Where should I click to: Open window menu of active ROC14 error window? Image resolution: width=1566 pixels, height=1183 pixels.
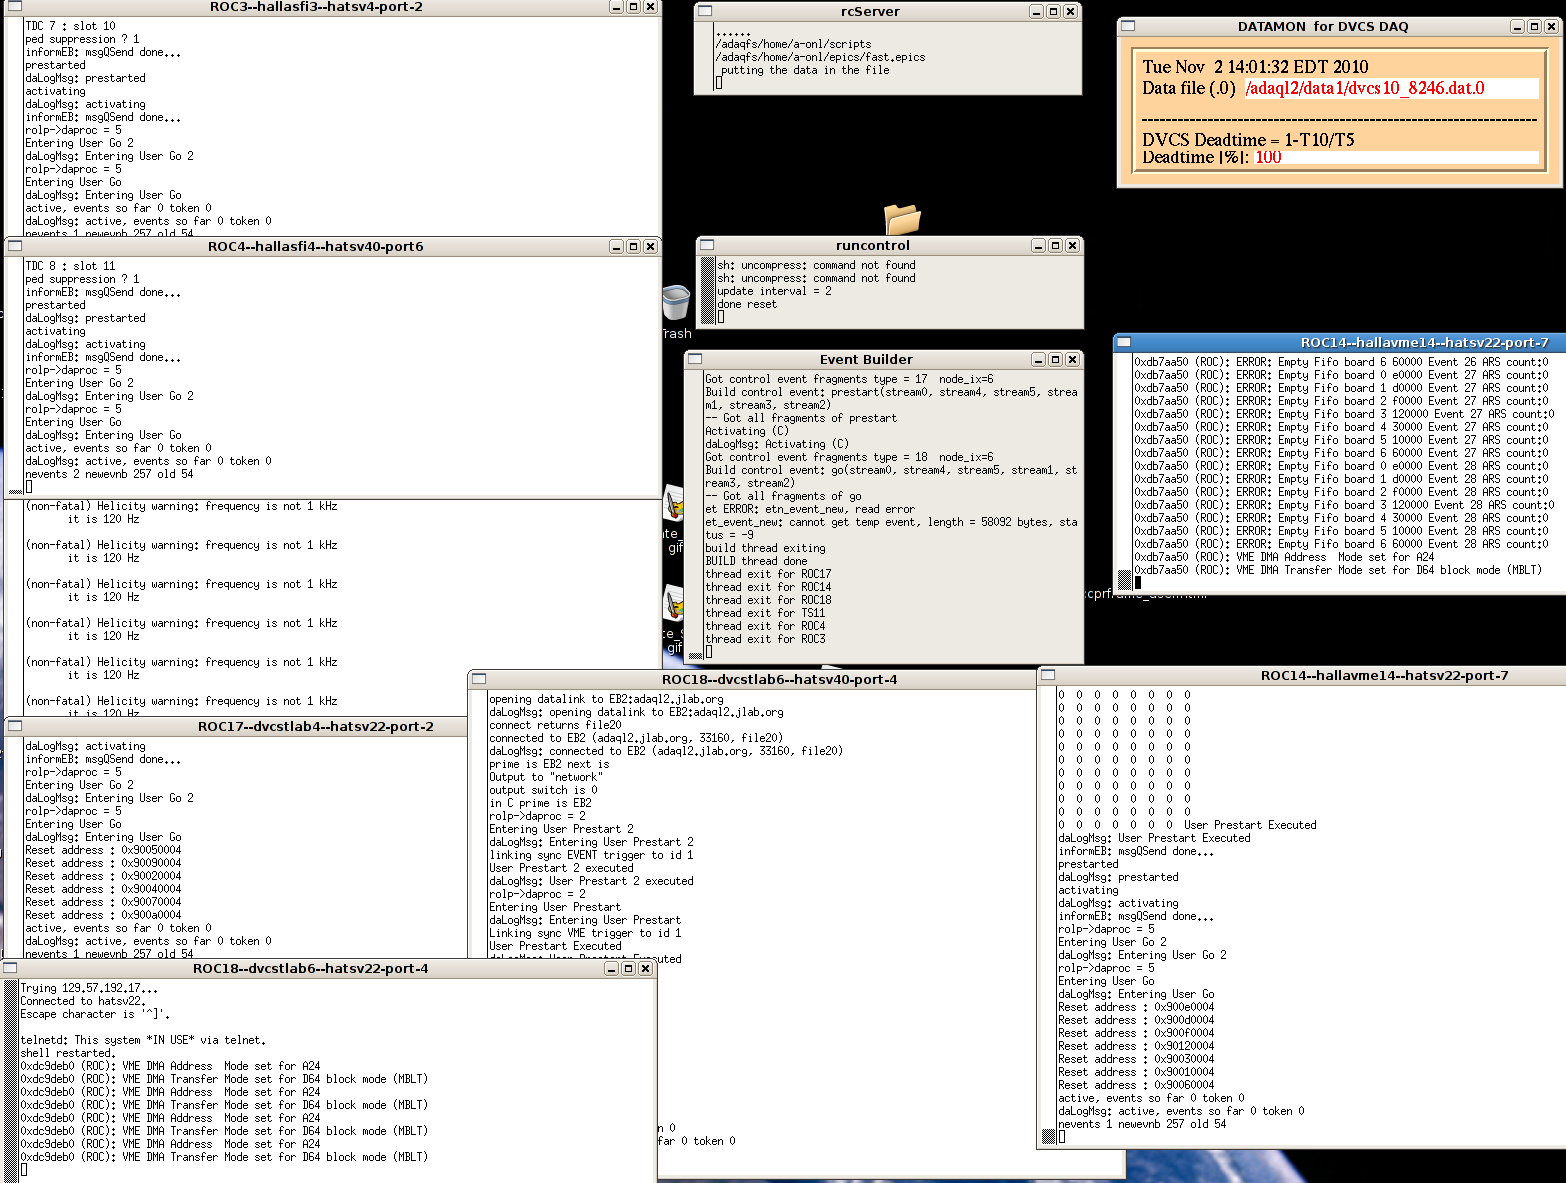(x=1123, y=342)
